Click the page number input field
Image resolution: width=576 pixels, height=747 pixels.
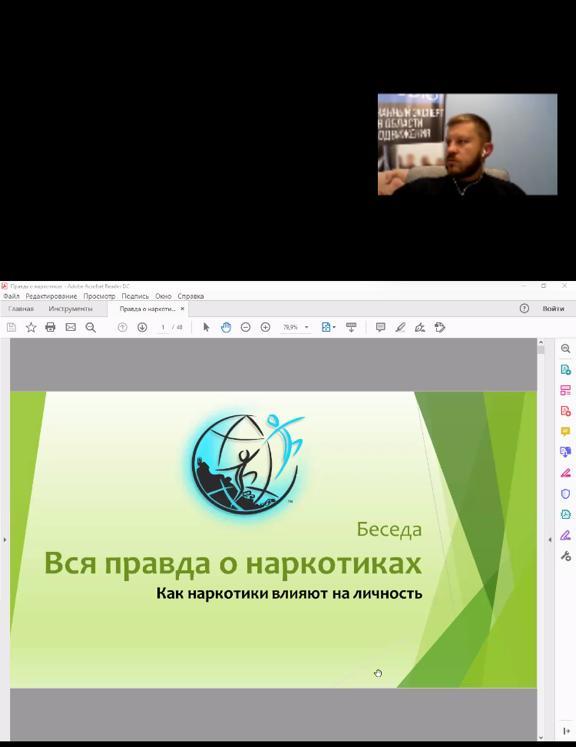[x=163, y=327]
